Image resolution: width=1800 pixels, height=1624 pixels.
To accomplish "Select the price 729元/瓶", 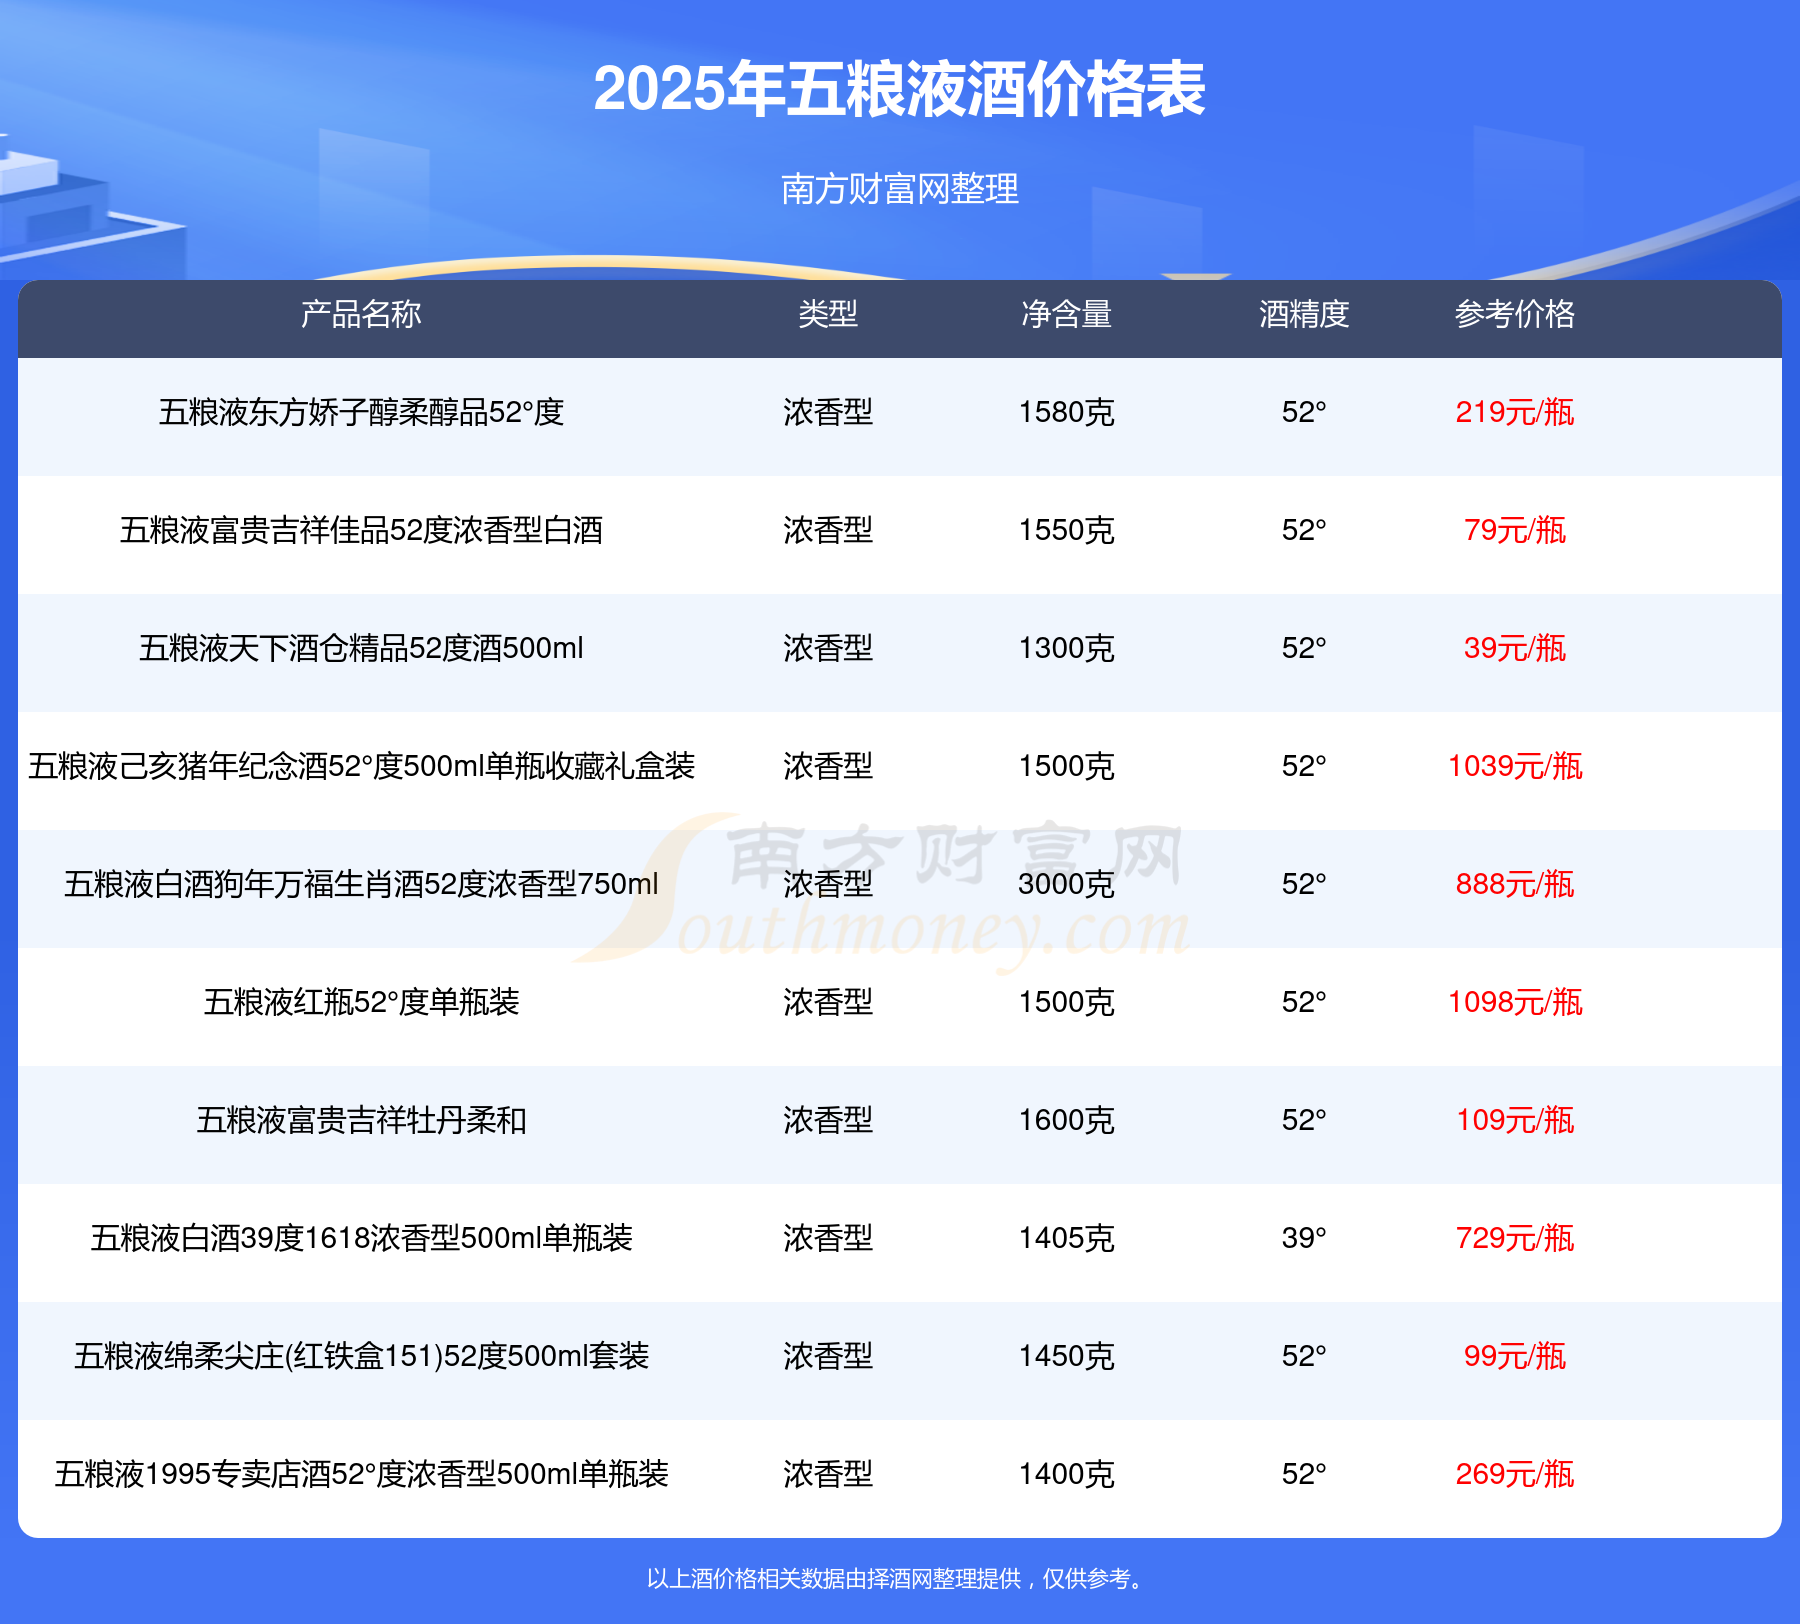I will tap(1515, 1238).
